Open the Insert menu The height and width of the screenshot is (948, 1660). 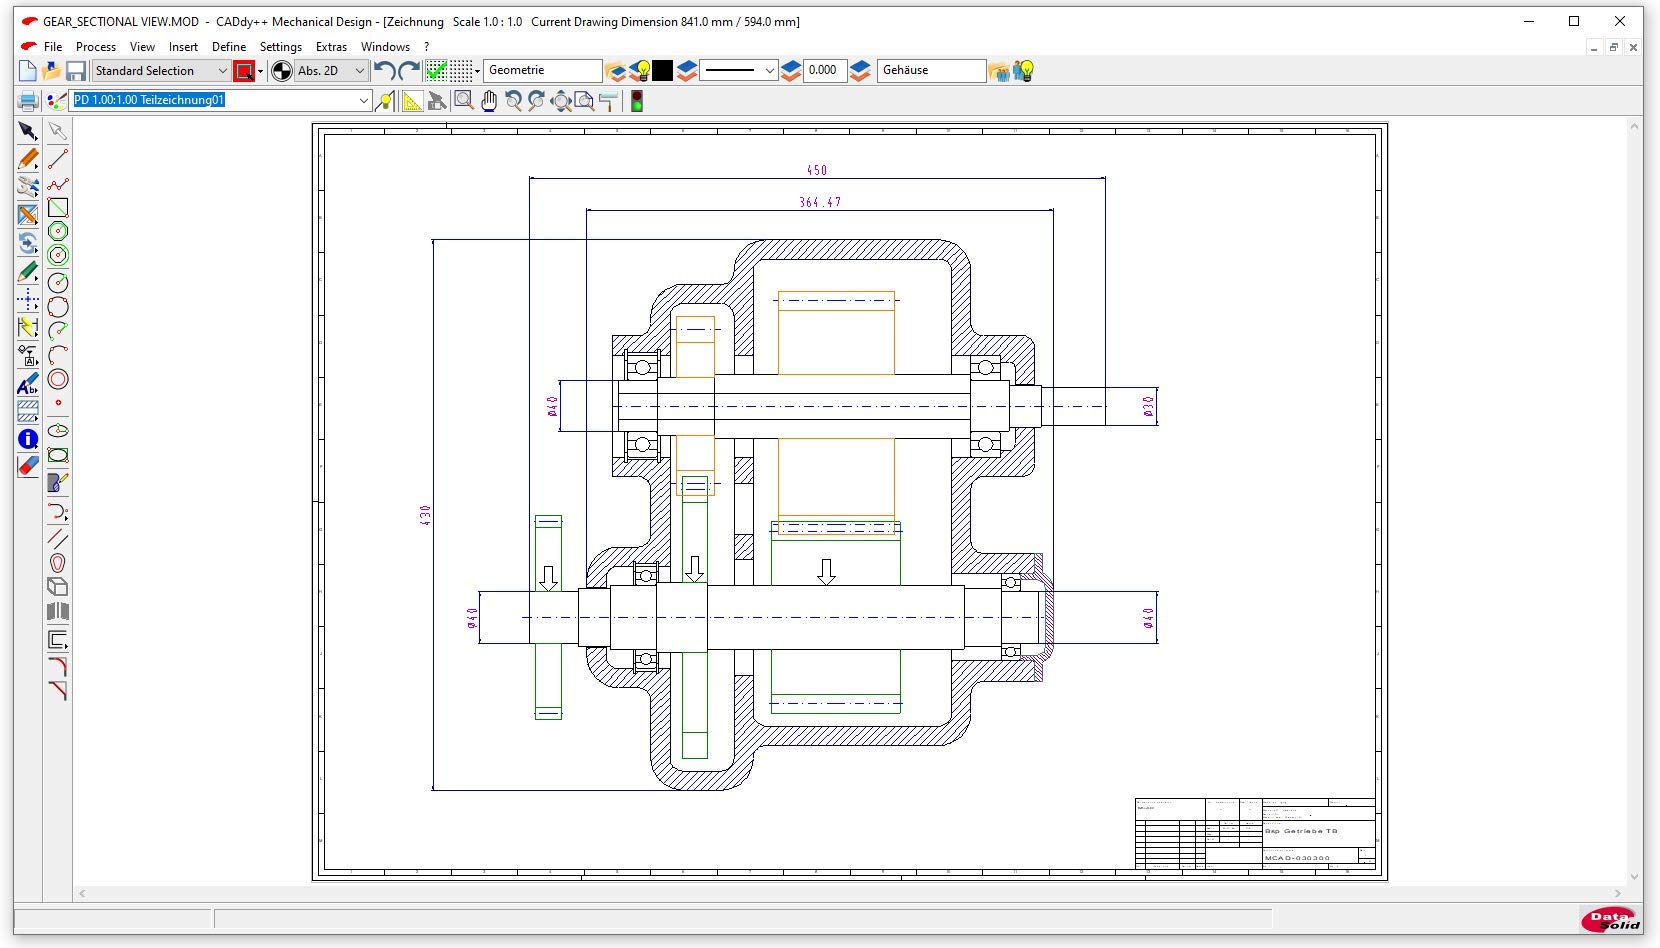click(x=183, y=47)
